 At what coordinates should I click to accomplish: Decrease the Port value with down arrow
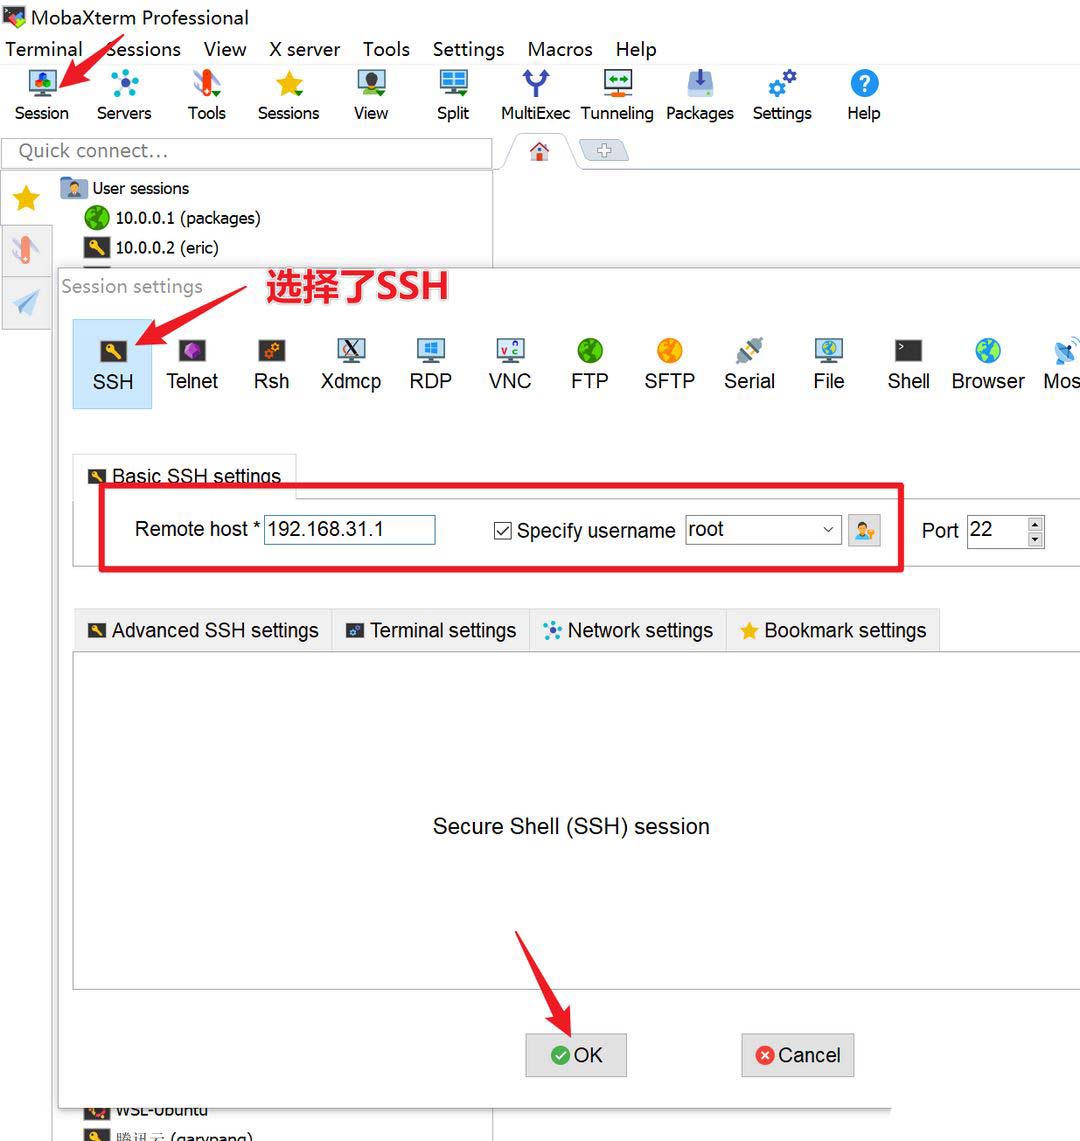[1035, 539]
